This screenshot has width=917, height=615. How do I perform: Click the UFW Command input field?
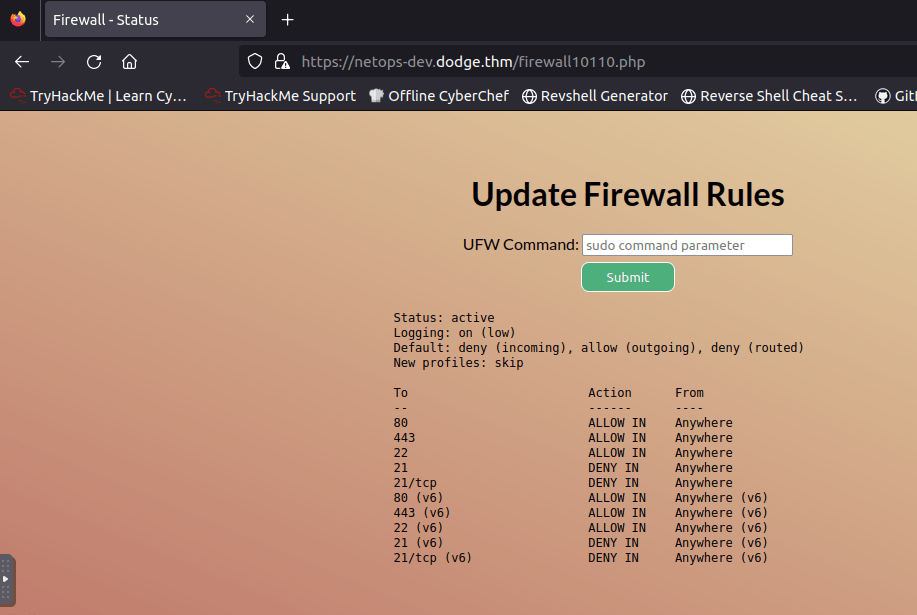pos(687,245)
